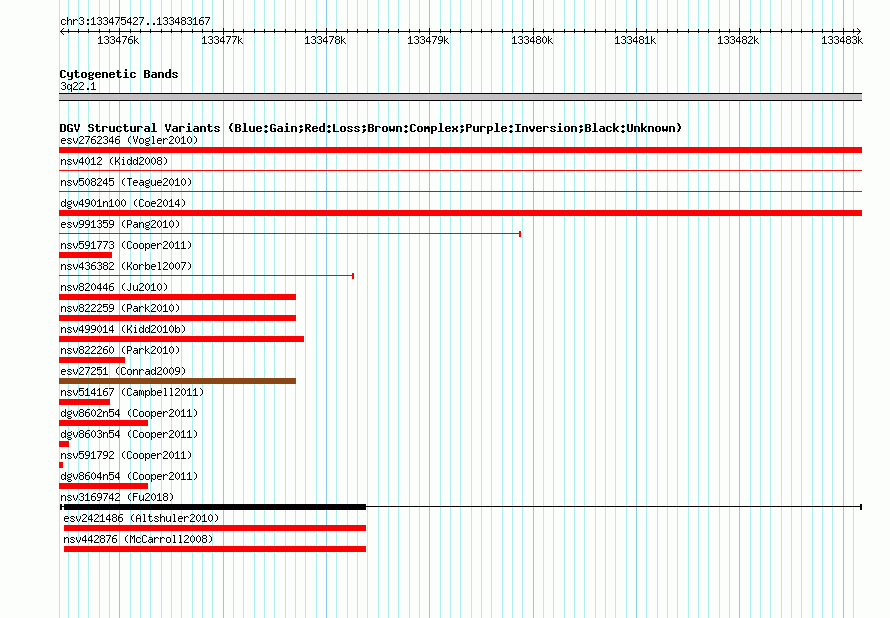Viewport: 890px width, 618px height.
Task: Click the 133476k ruler label
Action: coord(118,40)
